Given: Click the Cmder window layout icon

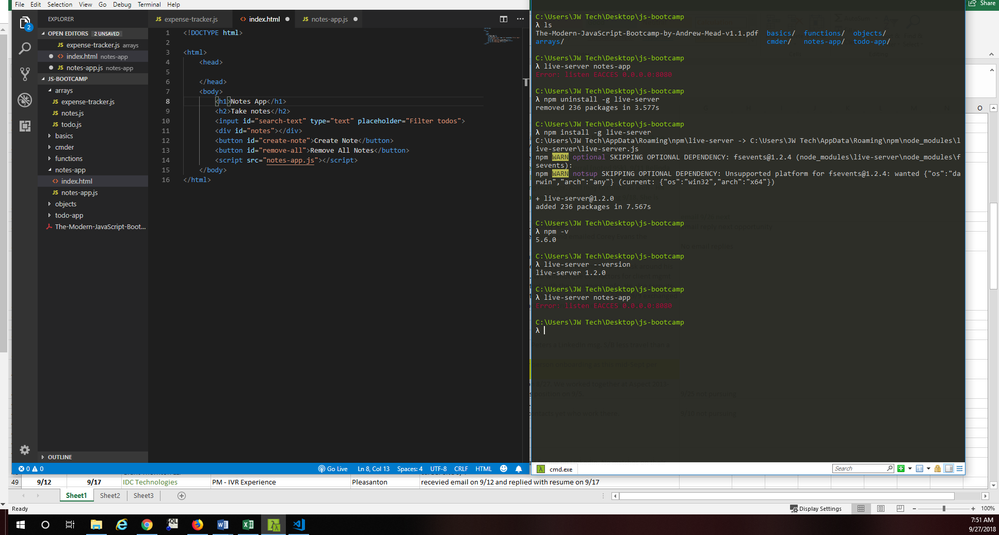Looking at the screenshot, I should pyautogui.click(x=919, y=469).
